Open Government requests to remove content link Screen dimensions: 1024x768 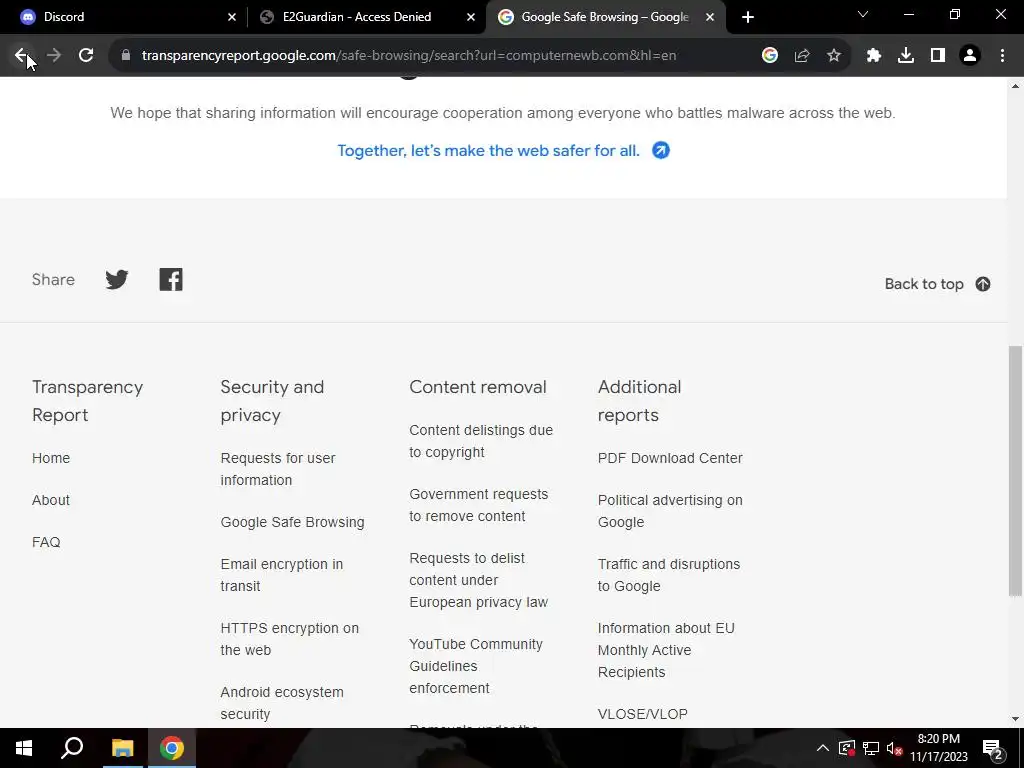479,505
